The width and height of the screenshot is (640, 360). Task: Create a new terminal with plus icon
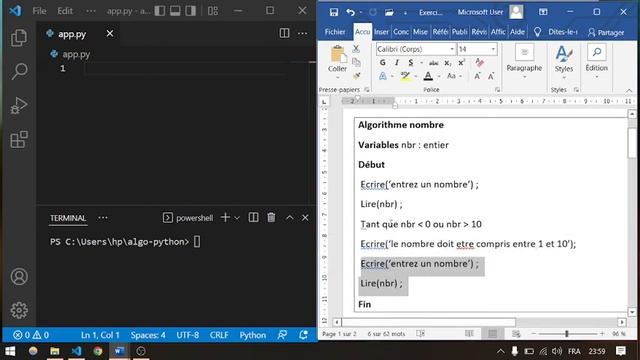[x=225, y=218]
